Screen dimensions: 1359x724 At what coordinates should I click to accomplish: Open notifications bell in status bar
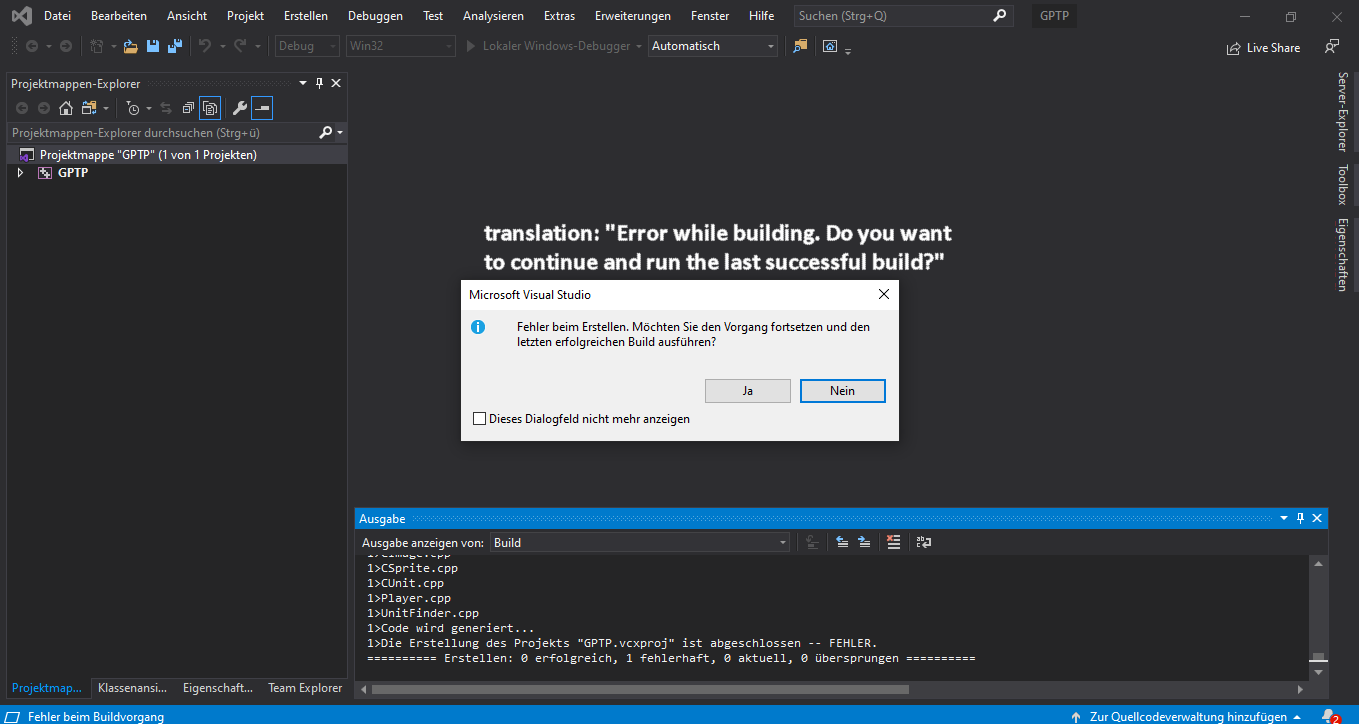[x=1330, y=716]
